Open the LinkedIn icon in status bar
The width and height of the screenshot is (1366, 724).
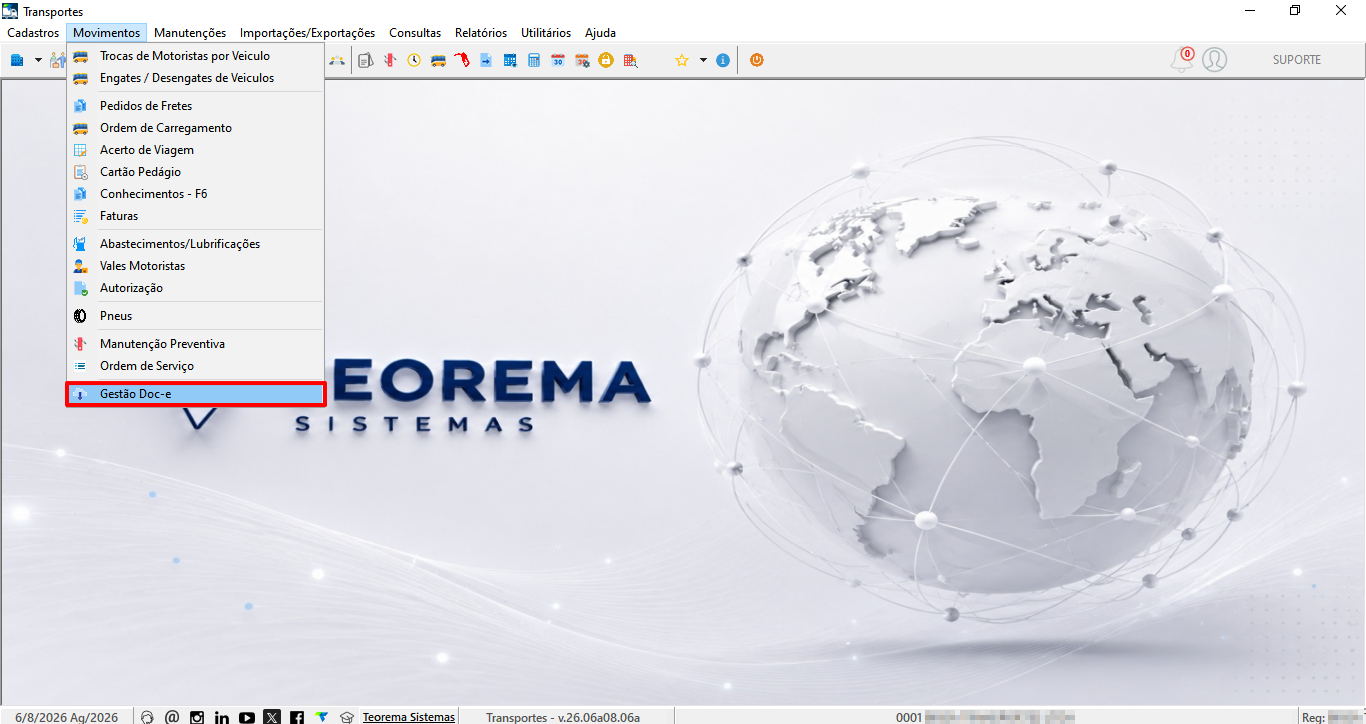click(222, 717)
